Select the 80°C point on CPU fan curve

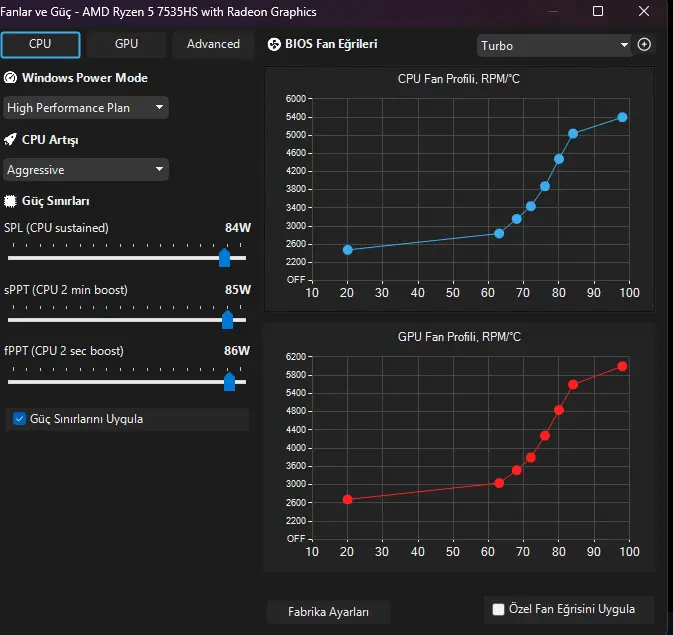coord(558,159)
